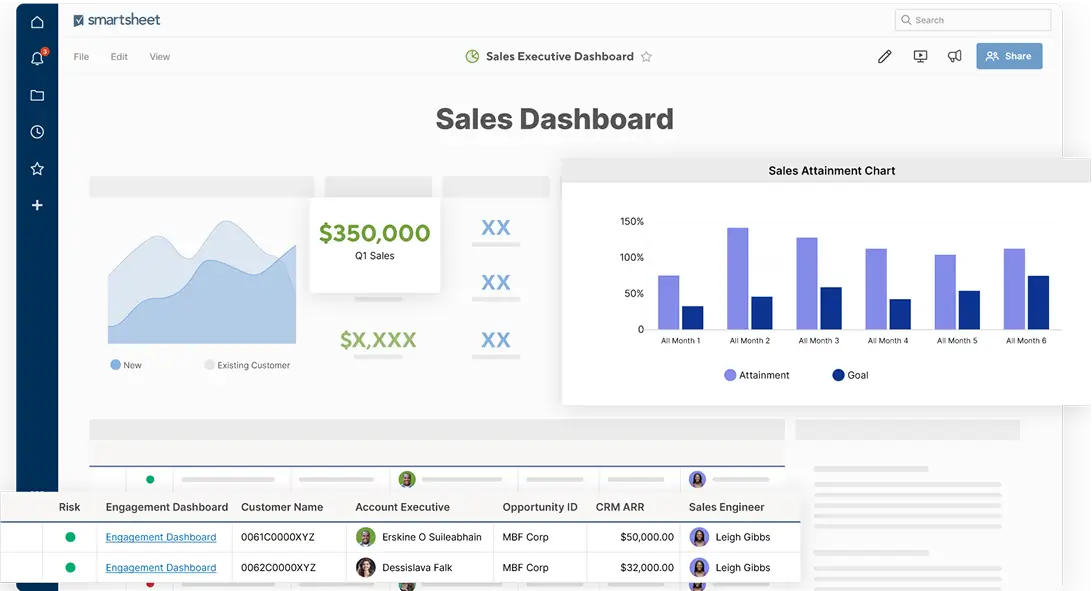Open the File menu
This screenshot has height=591, width=1092.
click(81, 57)
